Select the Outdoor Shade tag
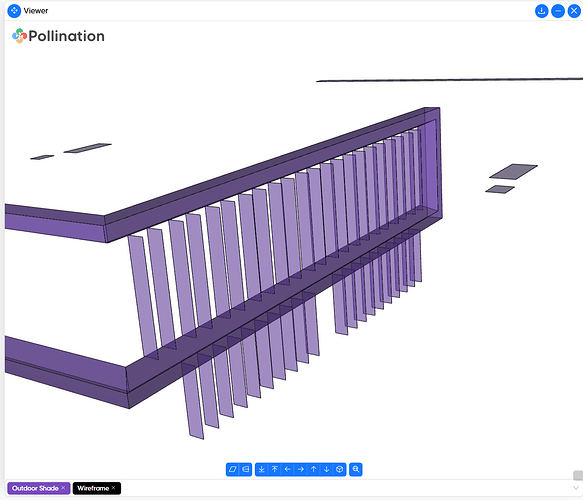This screenshot has height=500, width=583. pos(35,488)
